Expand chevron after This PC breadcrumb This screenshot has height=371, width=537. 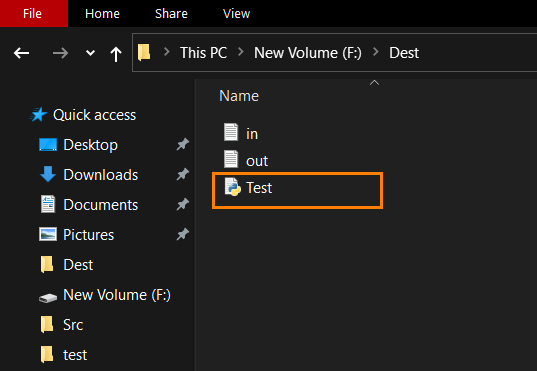[x=241, y=52]
